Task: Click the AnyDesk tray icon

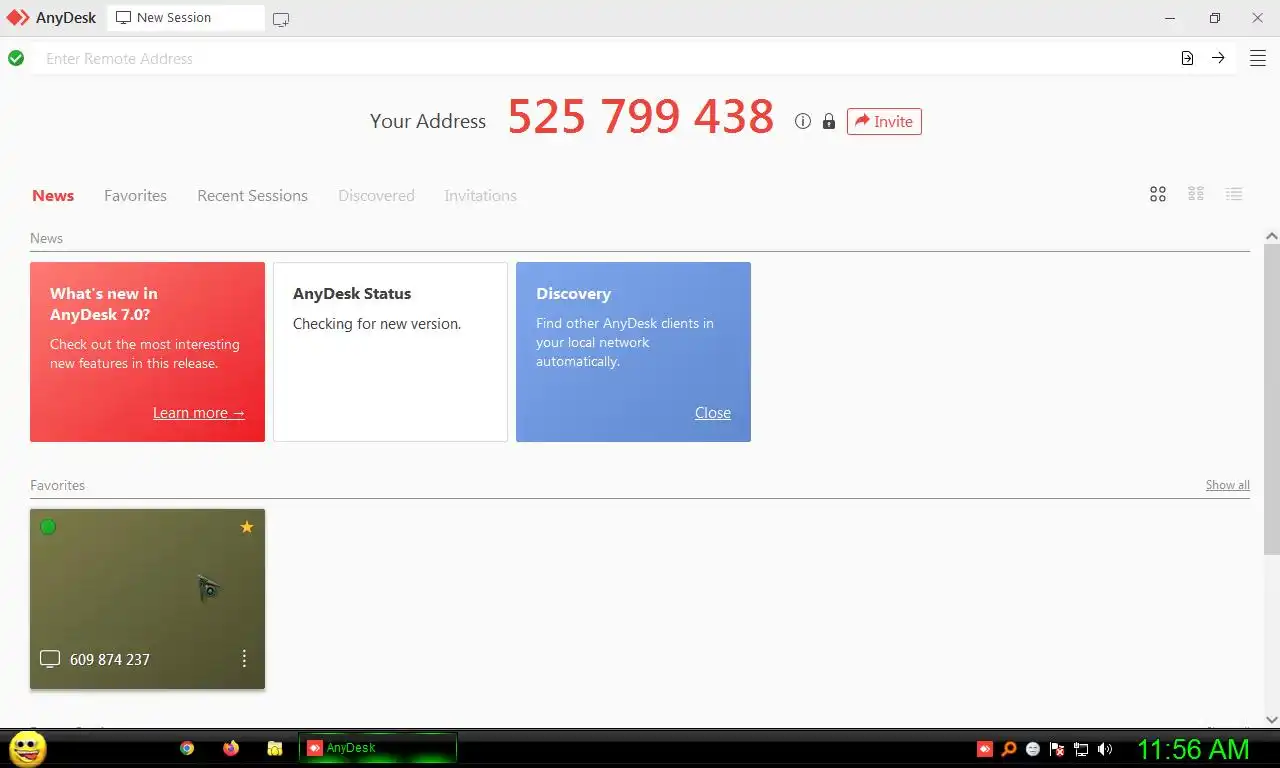Action: [985, 748]
